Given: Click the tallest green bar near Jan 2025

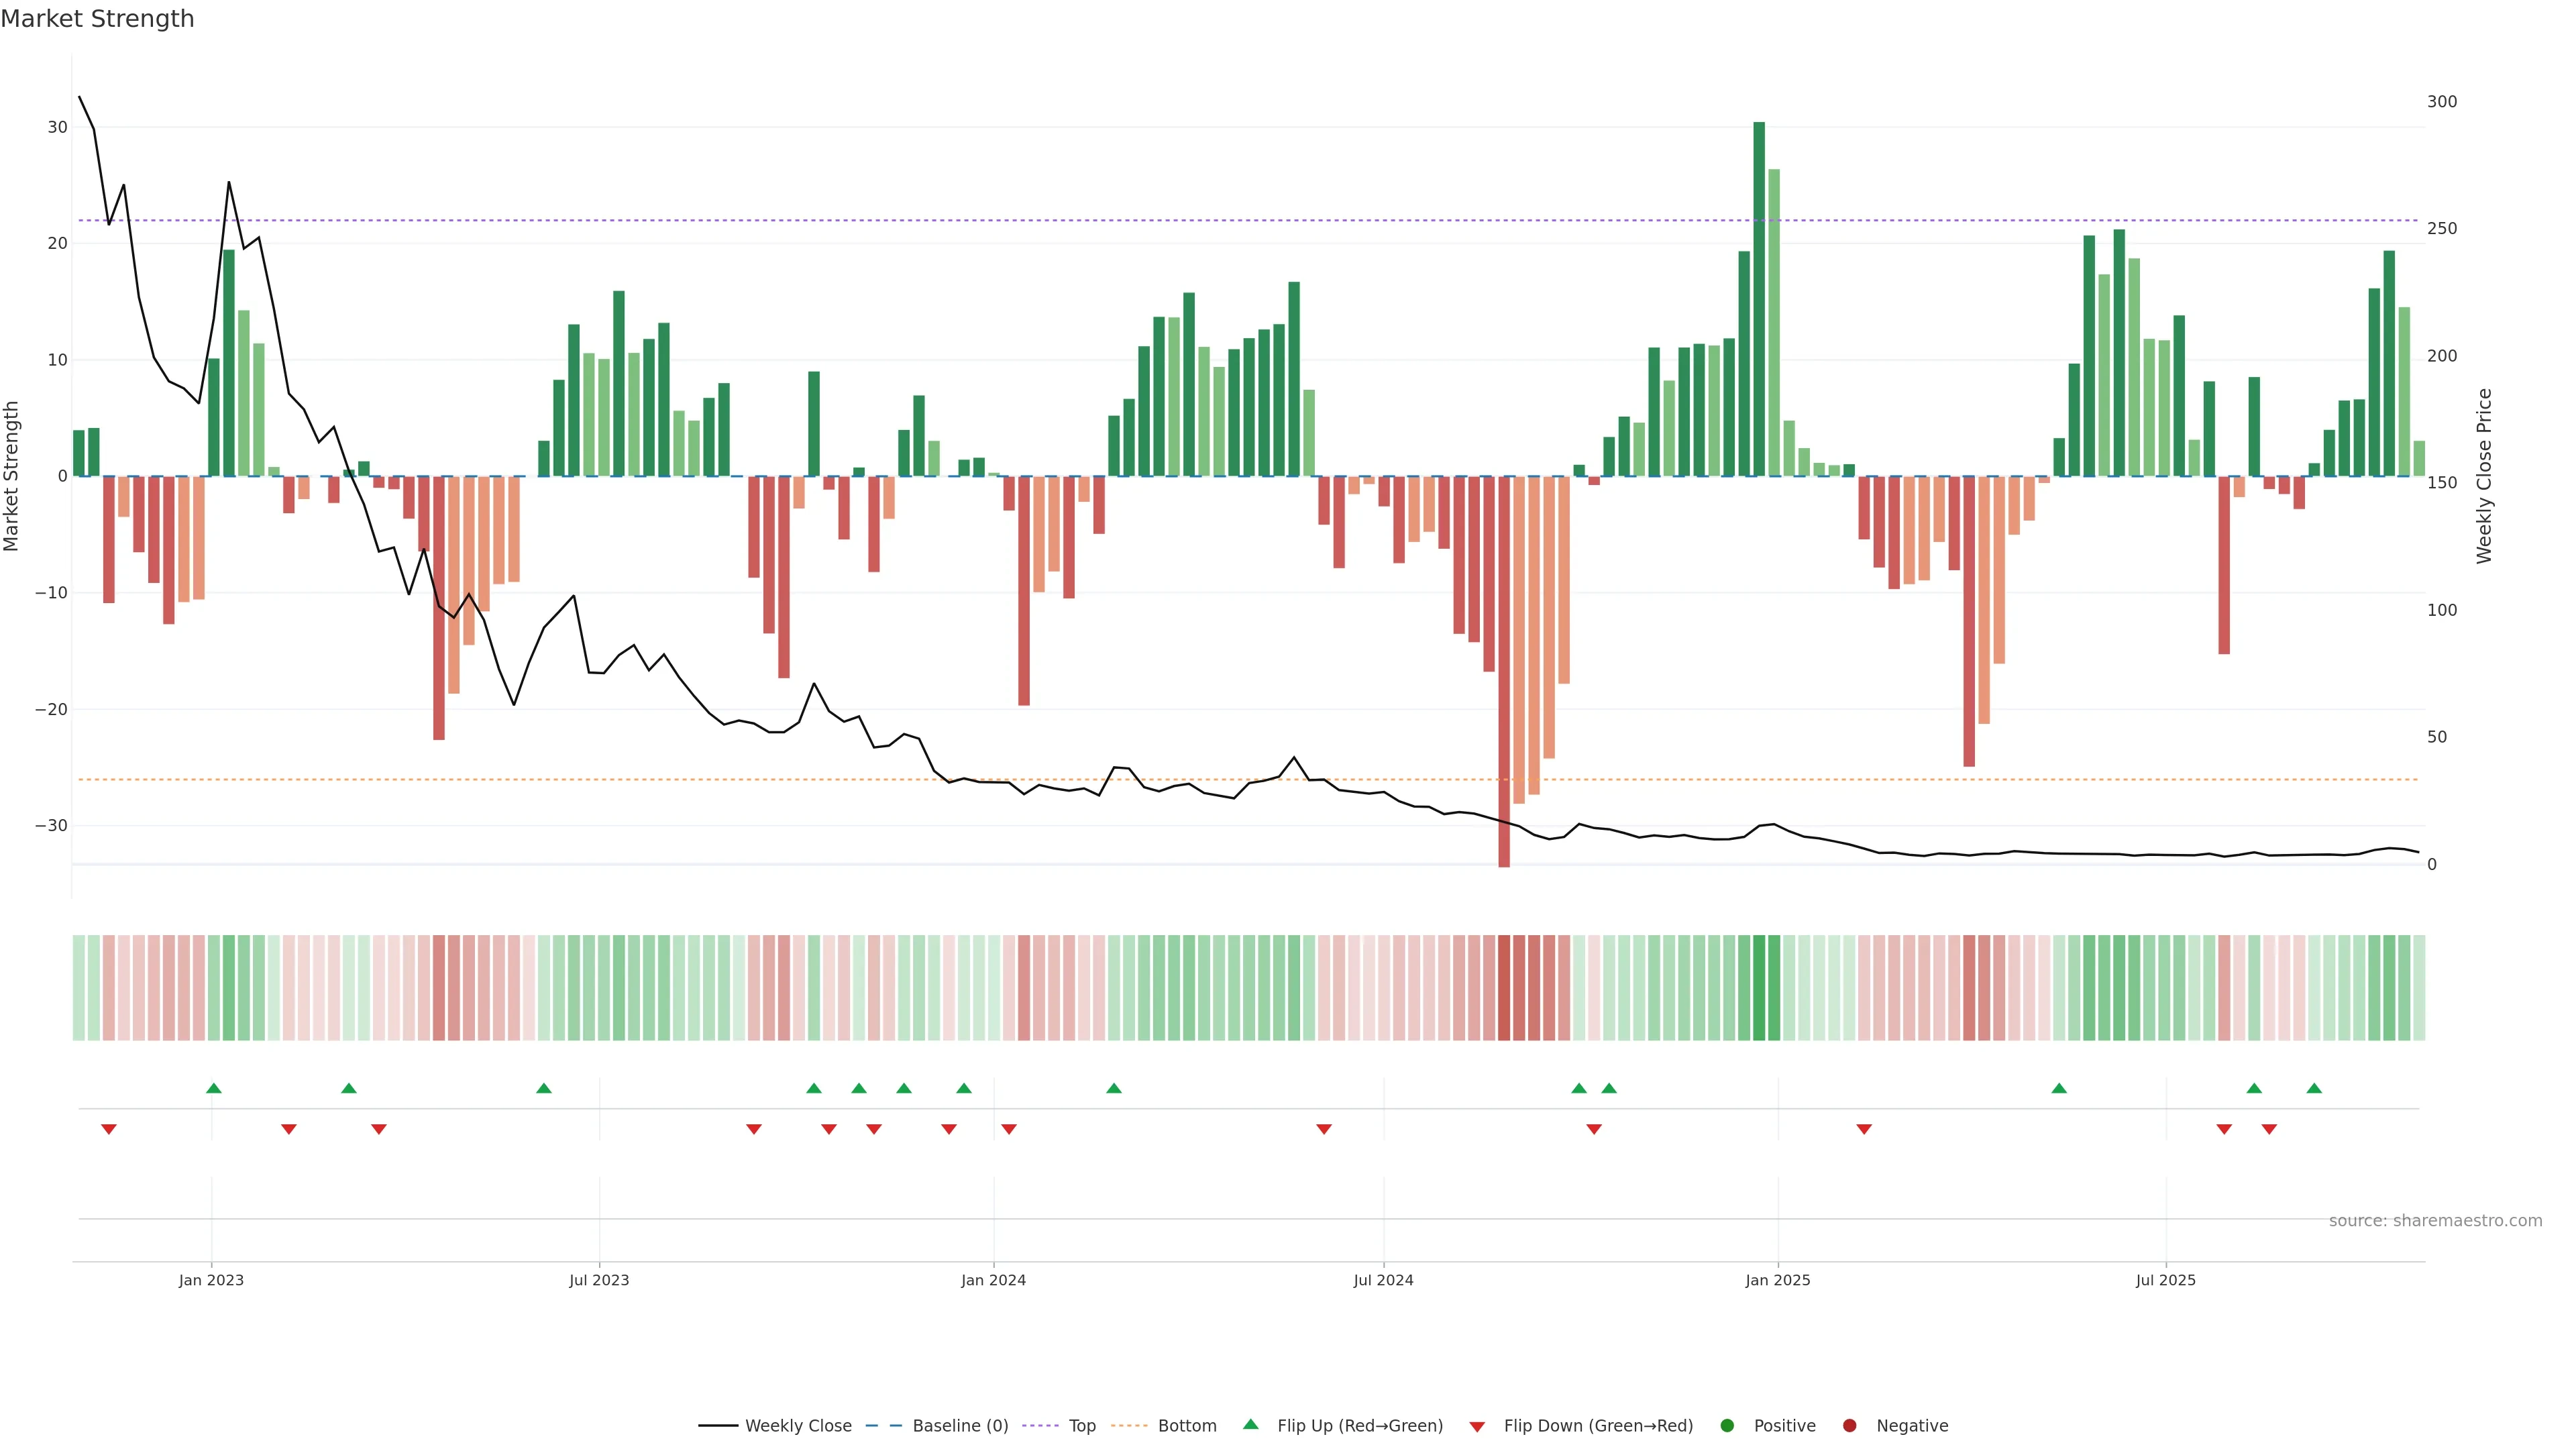Looking at the screenshot, I should (1759, 300).
